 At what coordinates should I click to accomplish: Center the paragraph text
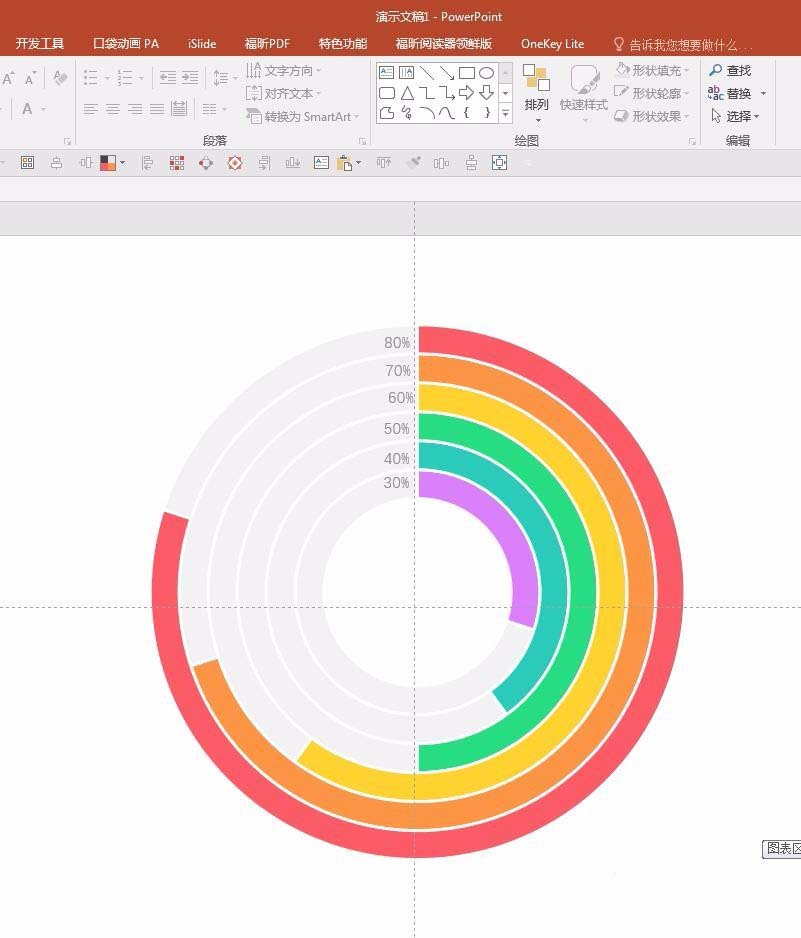[x=113, y=109]
